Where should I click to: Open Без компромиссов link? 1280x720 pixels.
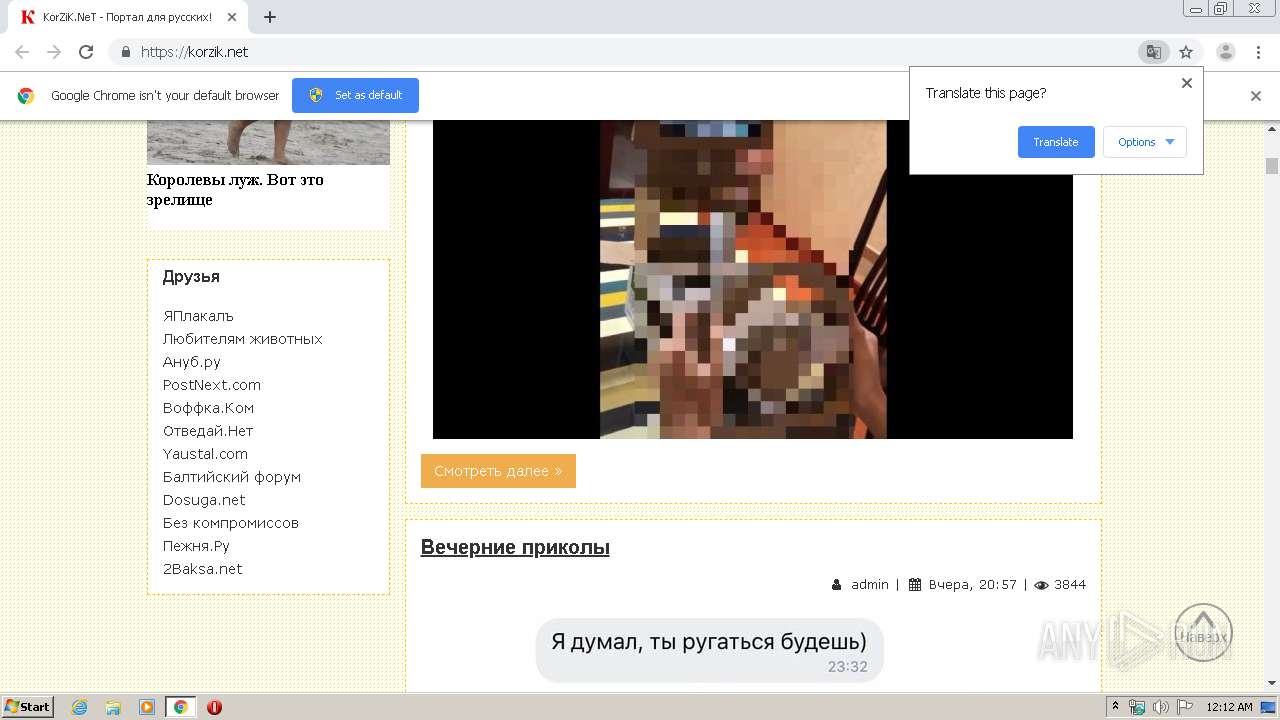pos(231,523)
